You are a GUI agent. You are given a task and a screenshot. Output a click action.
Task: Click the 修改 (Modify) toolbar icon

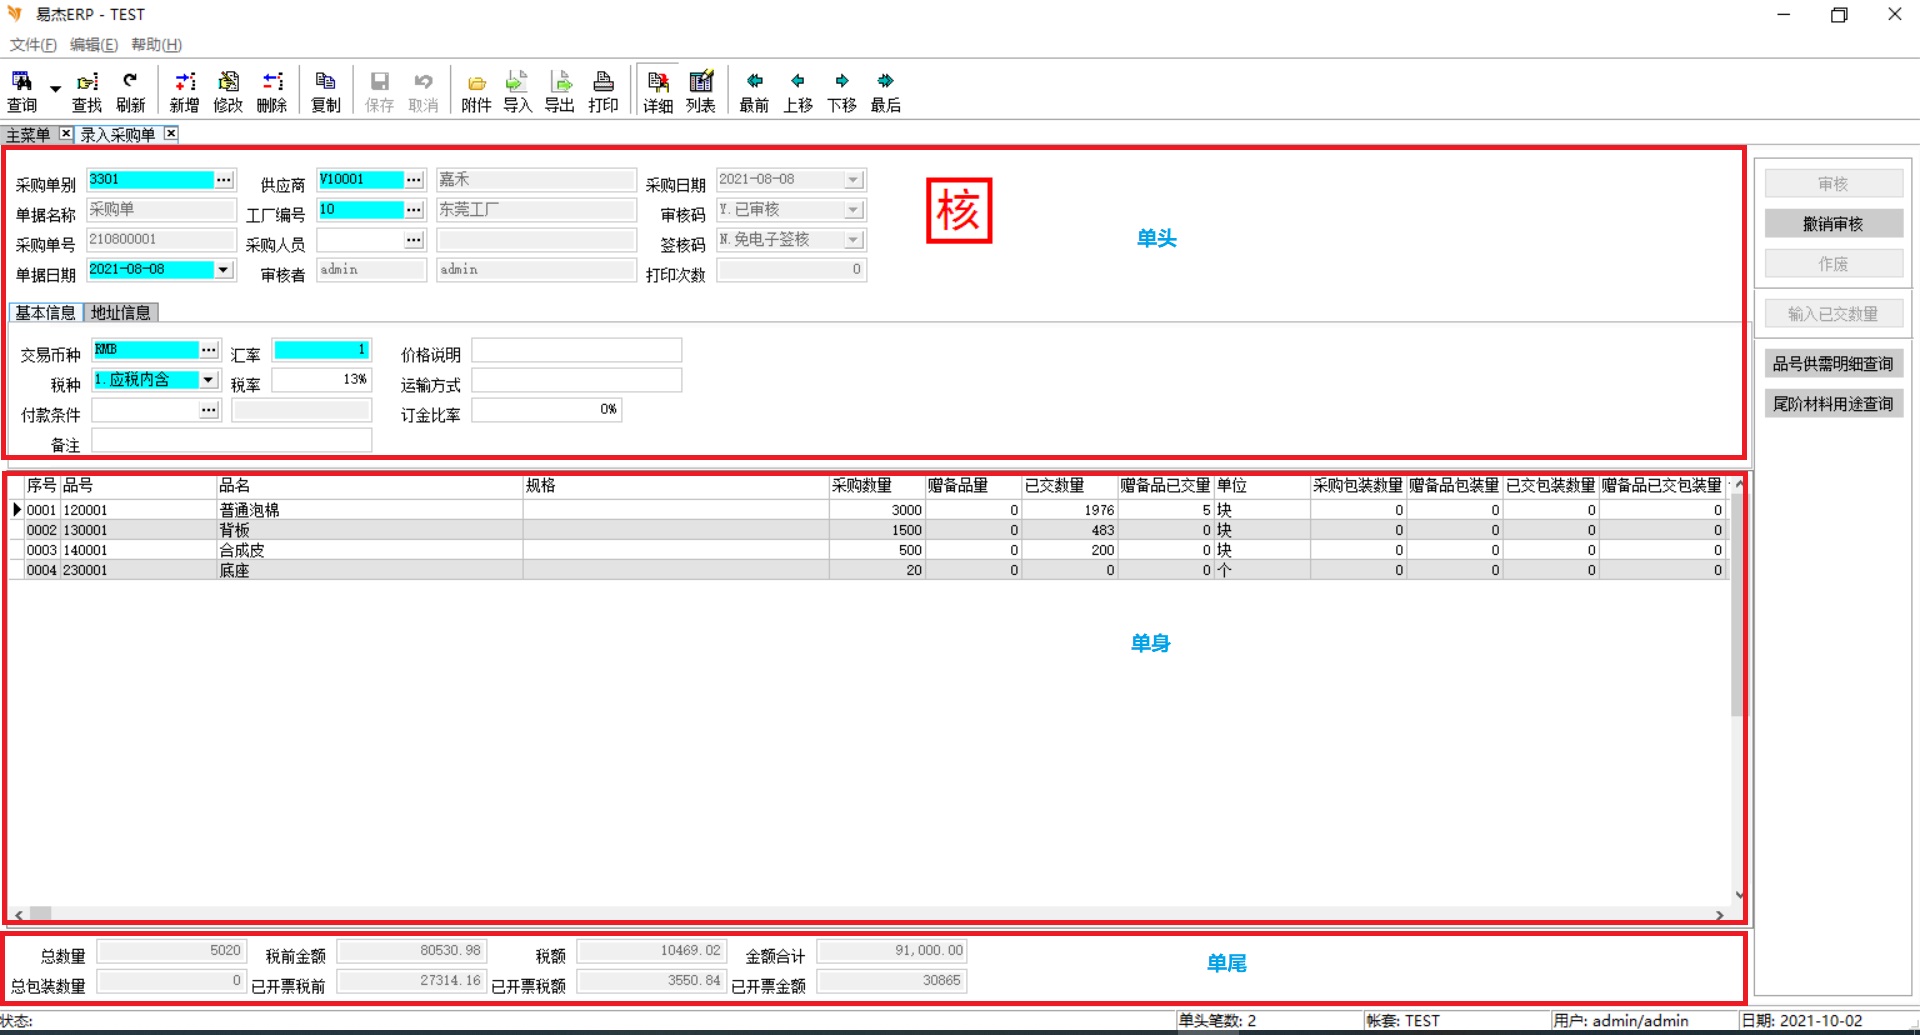tap(228, 91)
